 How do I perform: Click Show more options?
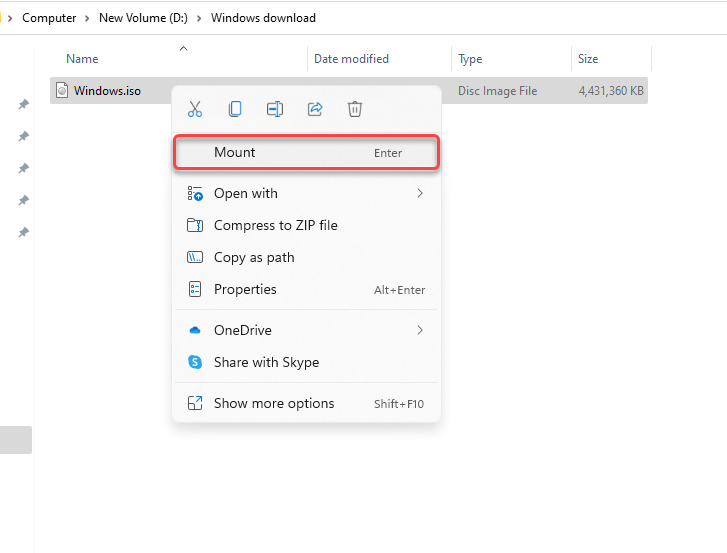click(x=274, y=404)
